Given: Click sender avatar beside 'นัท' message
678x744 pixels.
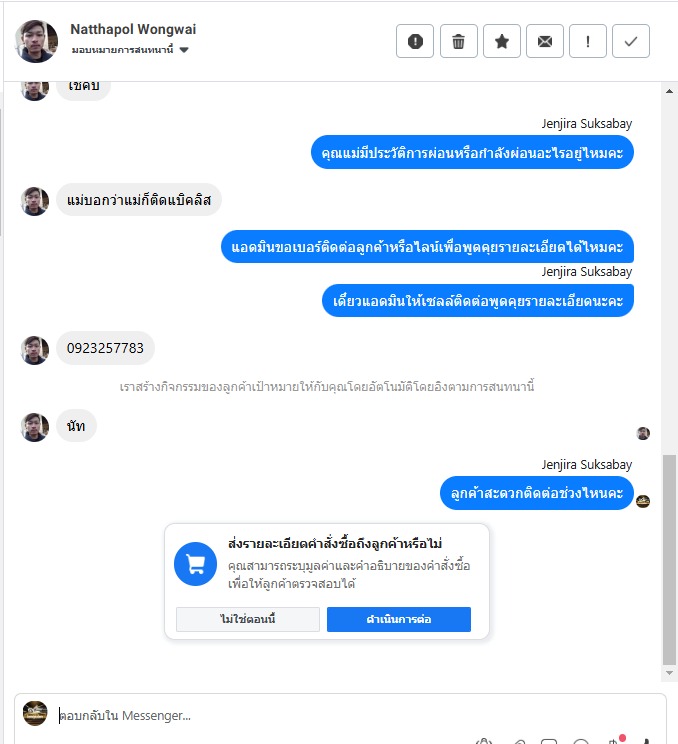Looking at the screenshot, I should [x=35, y=427].
